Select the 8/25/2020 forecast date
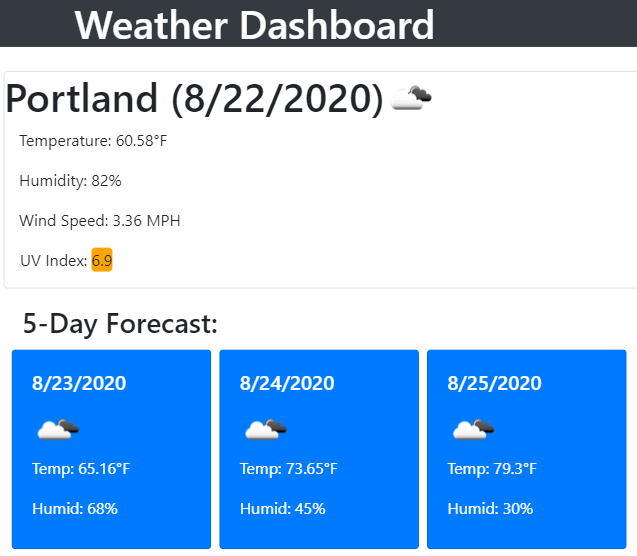 (x=494, y=383)
